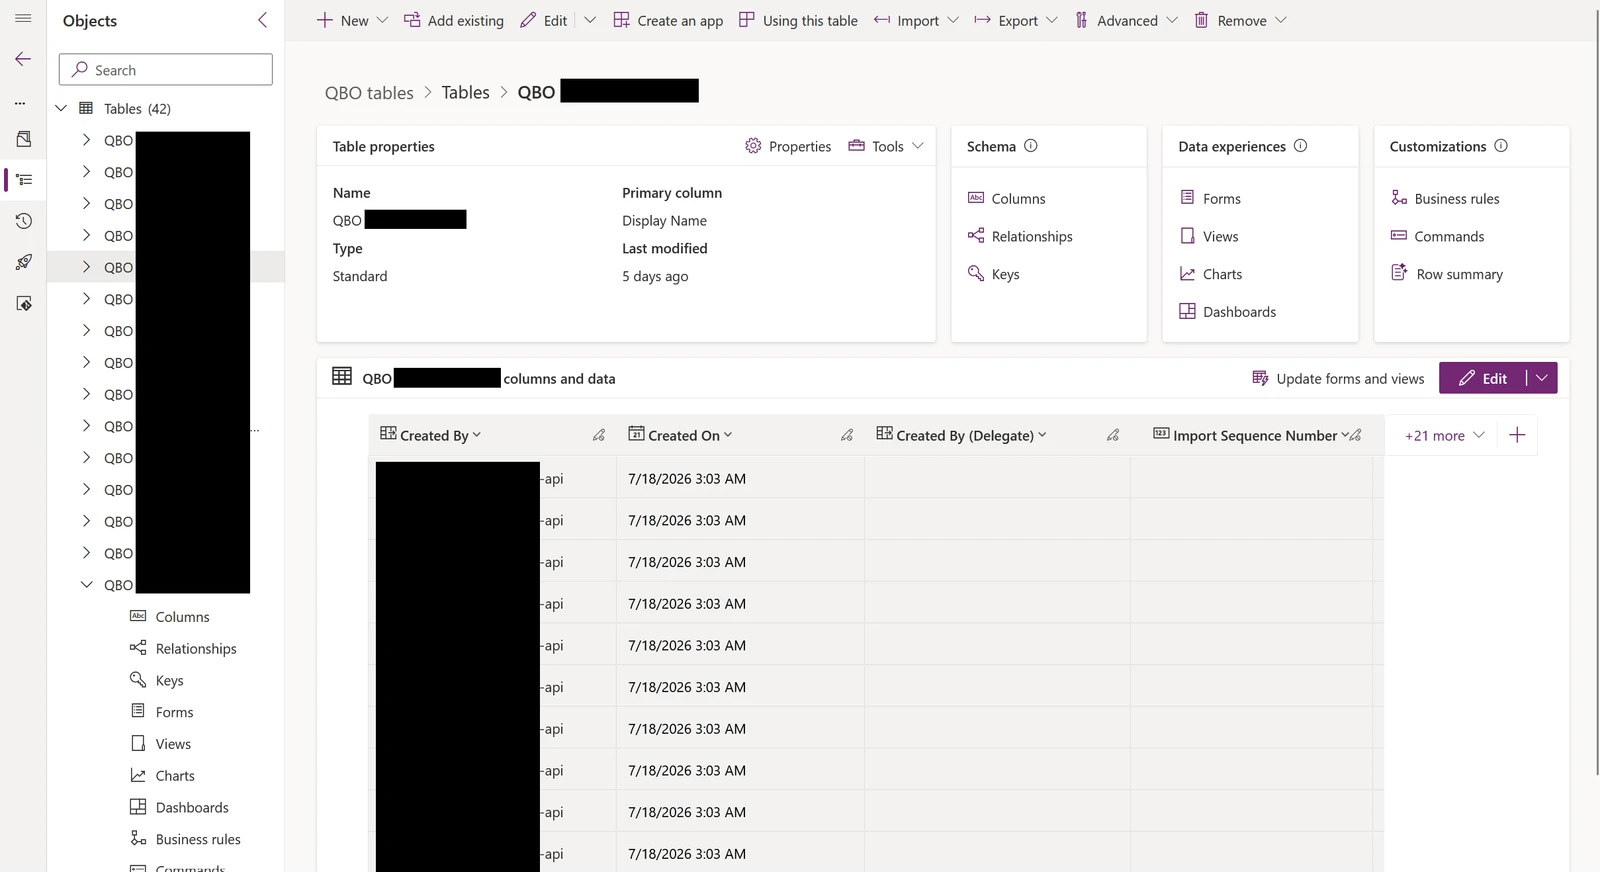Open the hamburger navigation menu

pyautogui.click(x=23, y=19)
